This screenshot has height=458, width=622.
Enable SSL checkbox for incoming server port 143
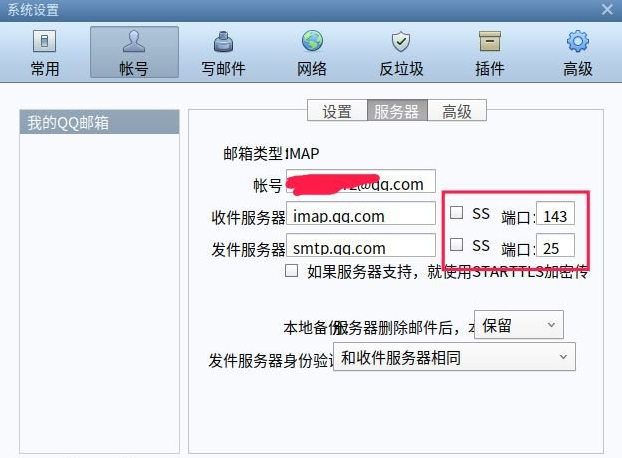pos(457,213)
